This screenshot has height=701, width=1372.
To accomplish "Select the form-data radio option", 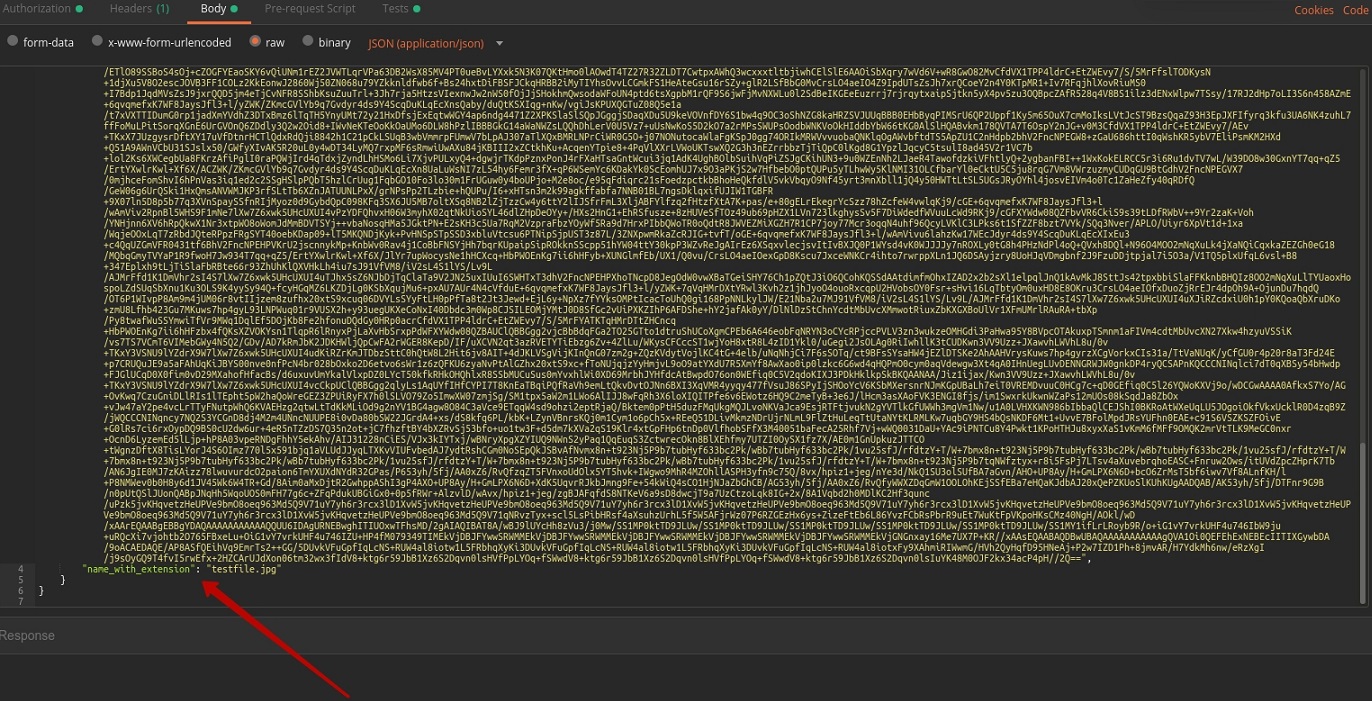I will (12, 43).
